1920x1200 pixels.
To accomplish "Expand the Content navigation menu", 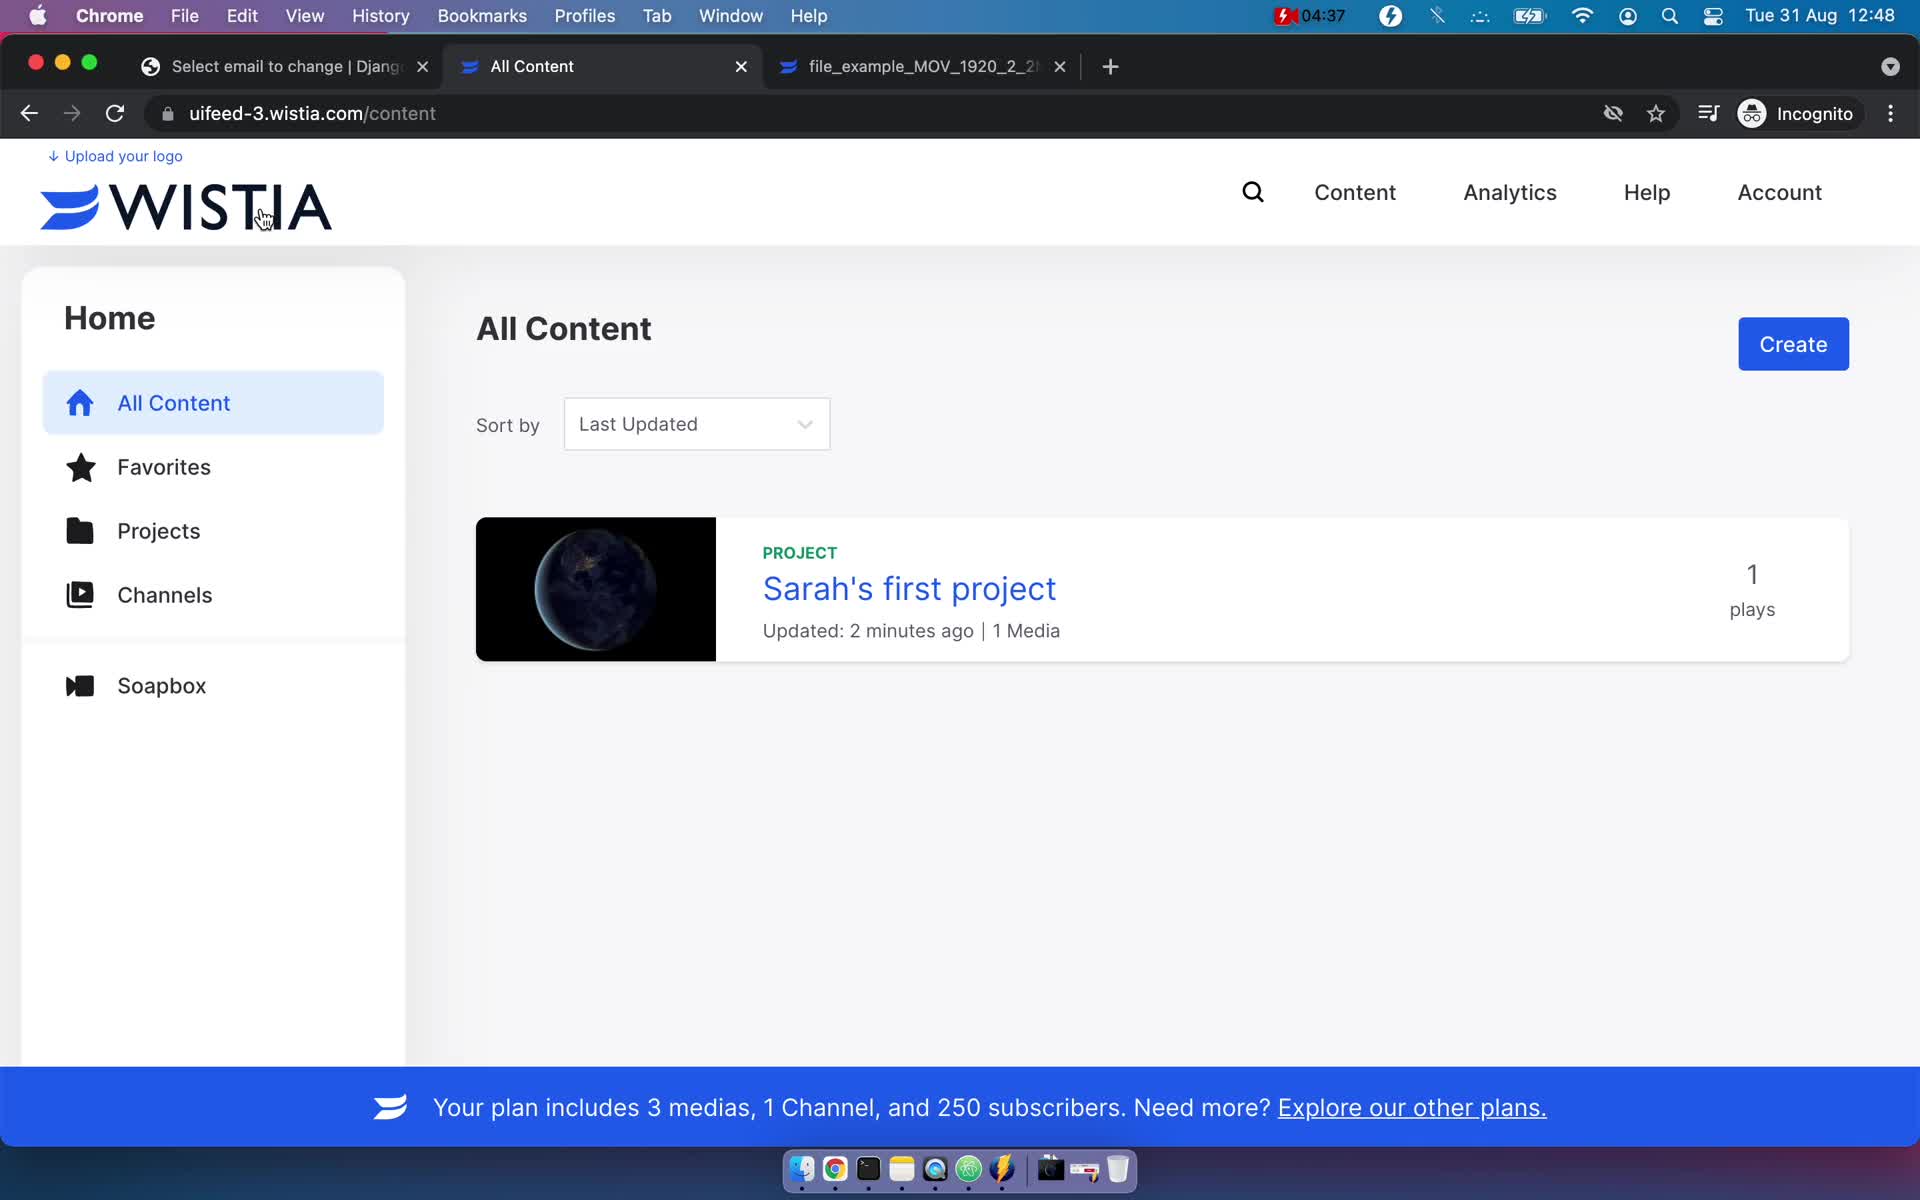I will [1356, 192].
